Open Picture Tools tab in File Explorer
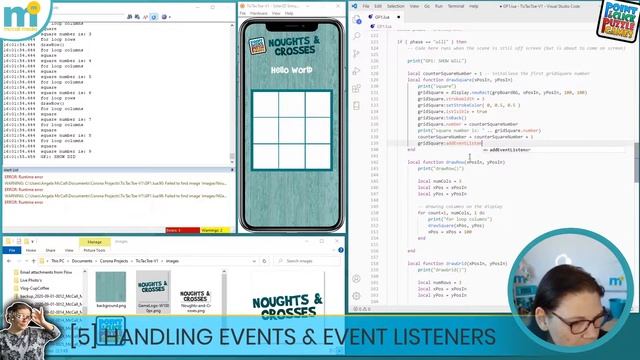Image resolution: width=640 pixels, height=360 pixels. (x=94, y=250)
